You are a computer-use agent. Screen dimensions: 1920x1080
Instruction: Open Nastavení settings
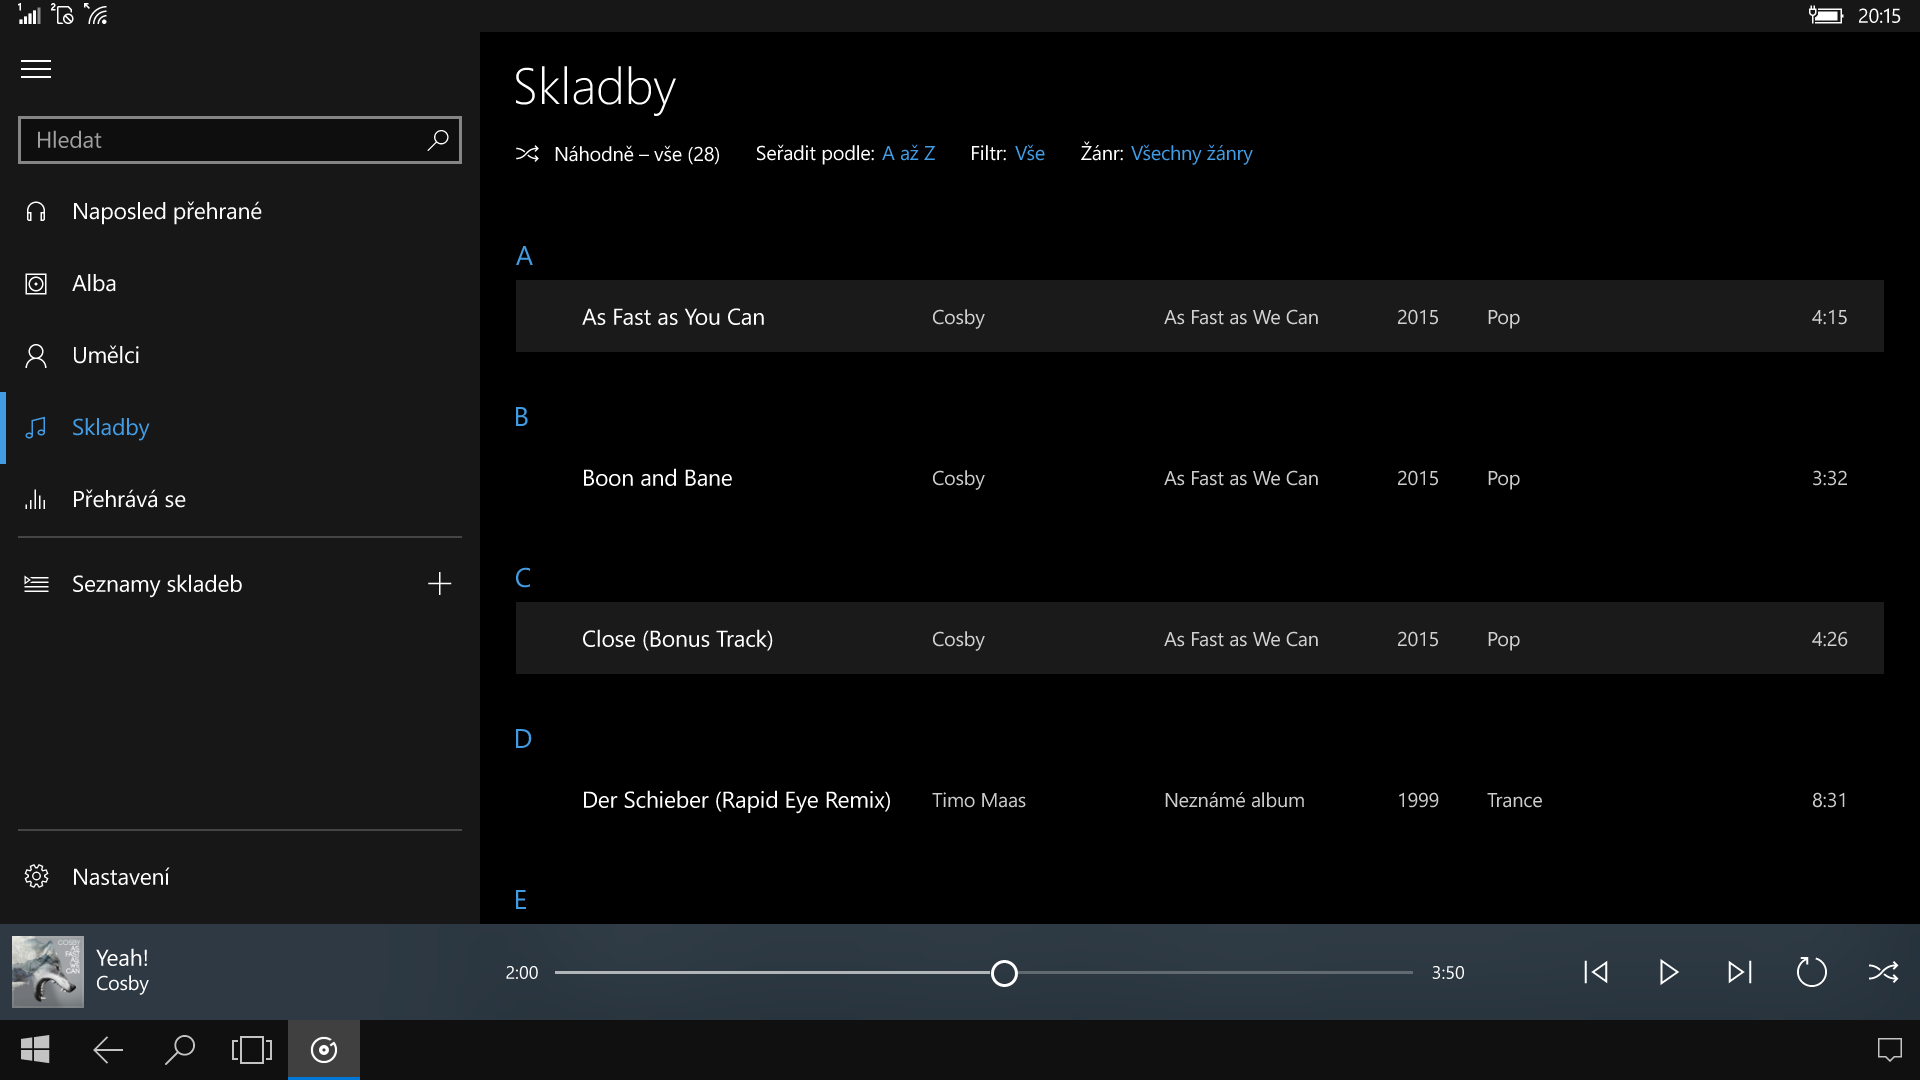(120, 877)
